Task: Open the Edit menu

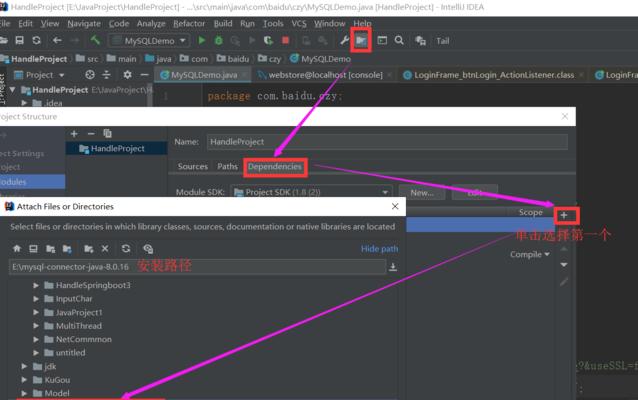Action: tap(25, 24)
